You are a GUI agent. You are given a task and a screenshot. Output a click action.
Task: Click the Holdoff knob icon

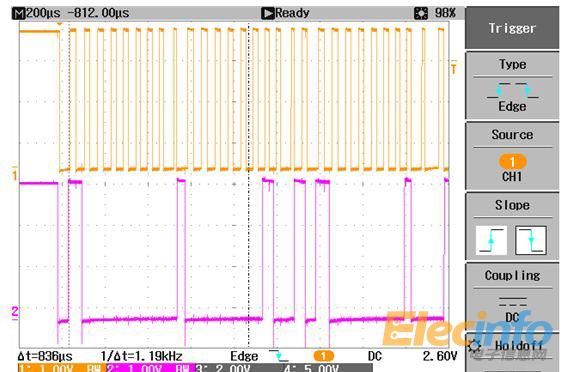tap(474, 346)
